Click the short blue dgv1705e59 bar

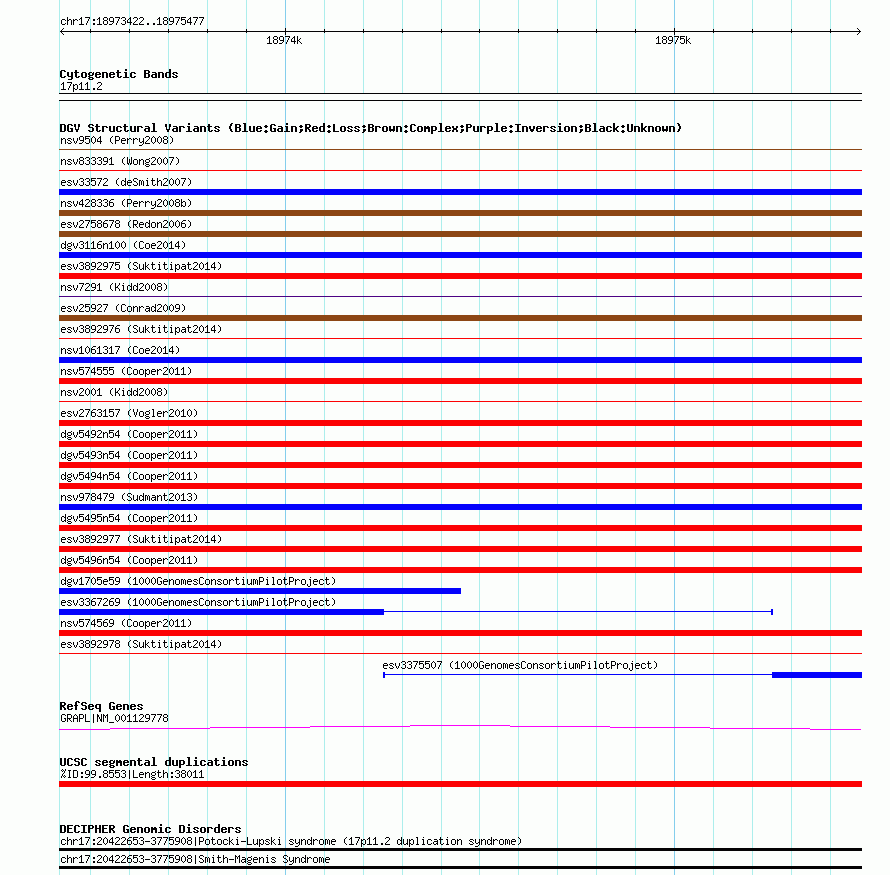click(x=260, y=591)
